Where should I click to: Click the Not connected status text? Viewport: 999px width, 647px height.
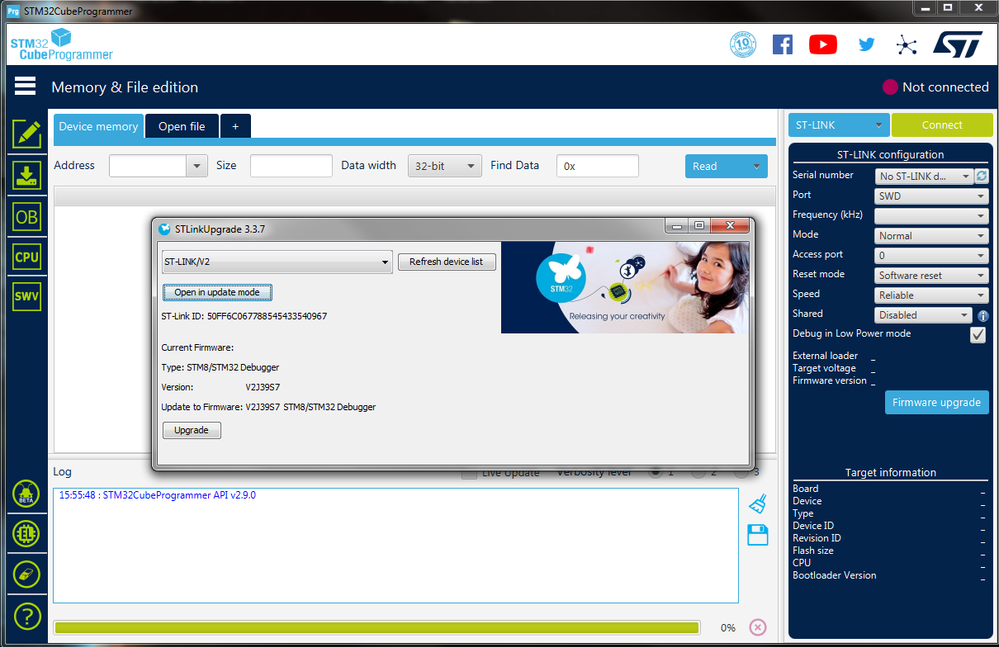[945, 87]
